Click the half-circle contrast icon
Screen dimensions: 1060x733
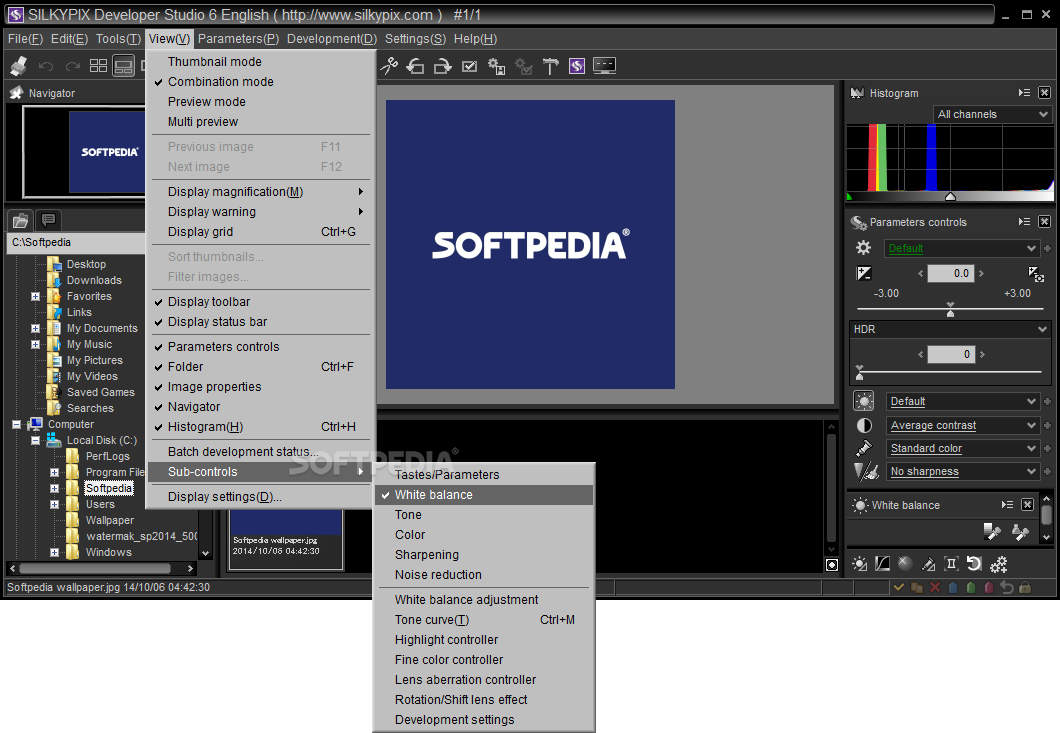tap(864, 425)
